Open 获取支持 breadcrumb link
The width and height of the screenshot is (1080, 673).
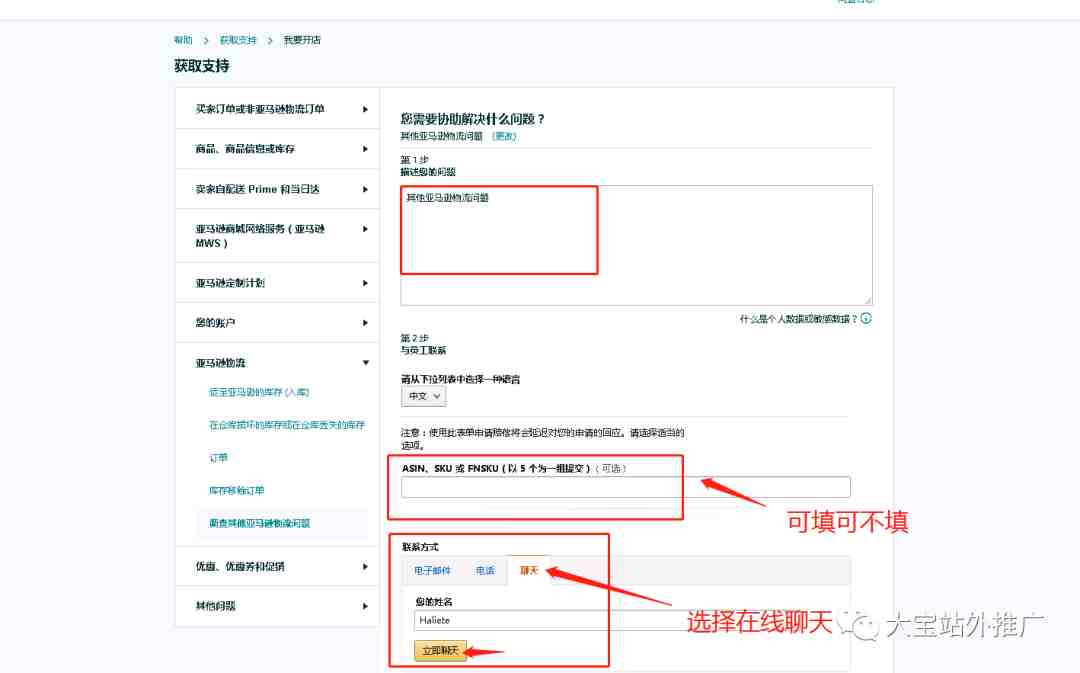point(238,40)
